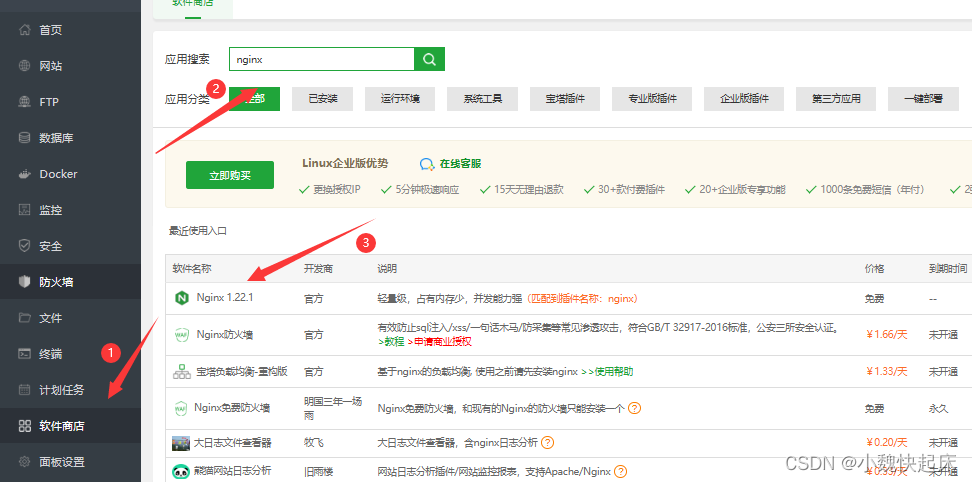Click the 最近使用入口 label
Image resolution: width=972 pixels, height=482 pixels.
[x=198, y=231]
